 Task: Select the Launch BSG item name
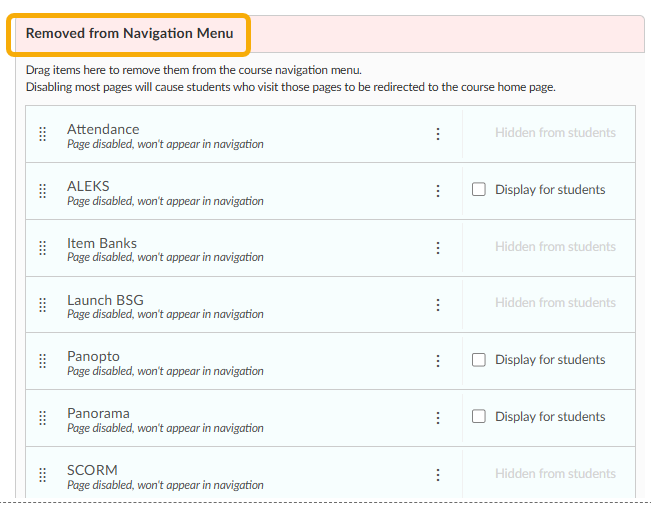[x=105, y=300]
